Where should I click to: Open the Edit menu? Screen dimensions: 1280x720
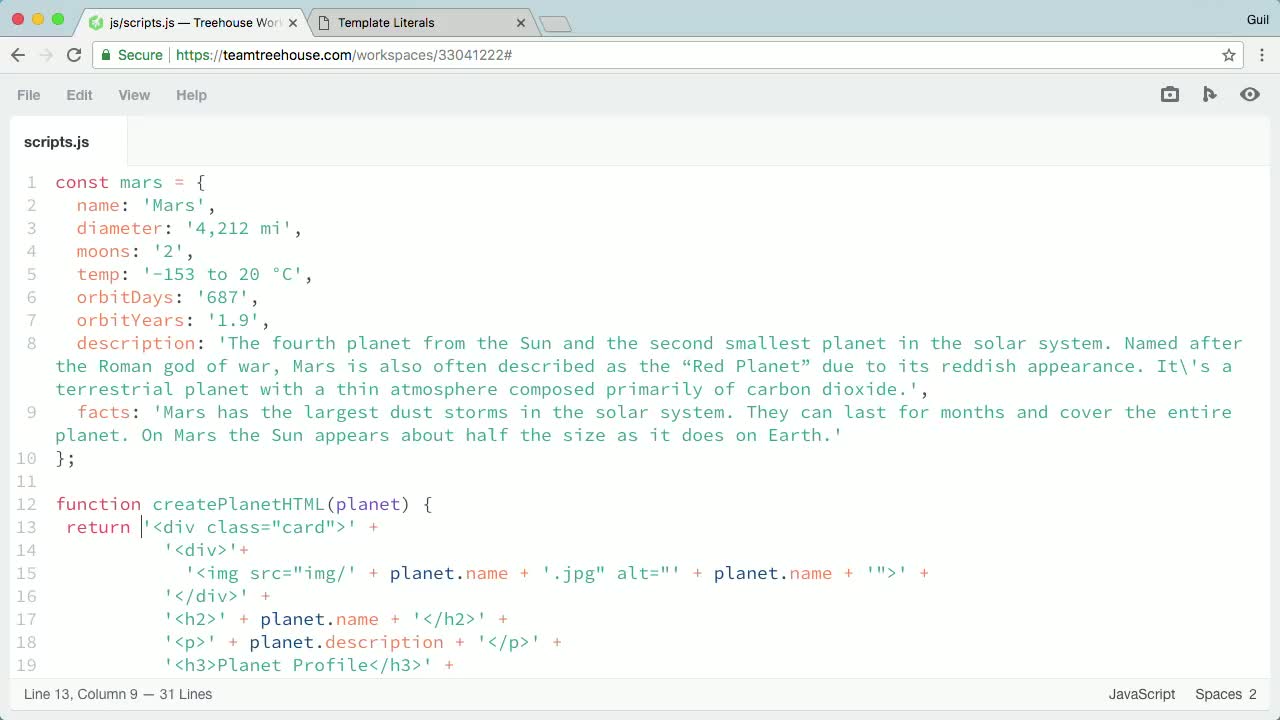coord(79,95)
